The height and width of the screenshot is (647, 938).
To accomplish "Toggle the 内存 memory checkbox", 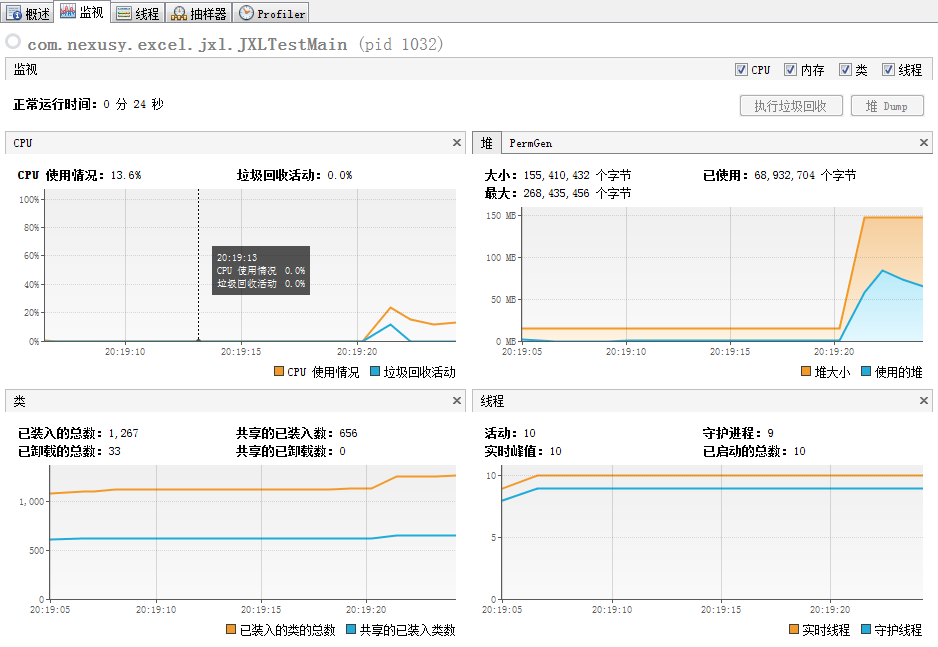I will tap(790, 69).
